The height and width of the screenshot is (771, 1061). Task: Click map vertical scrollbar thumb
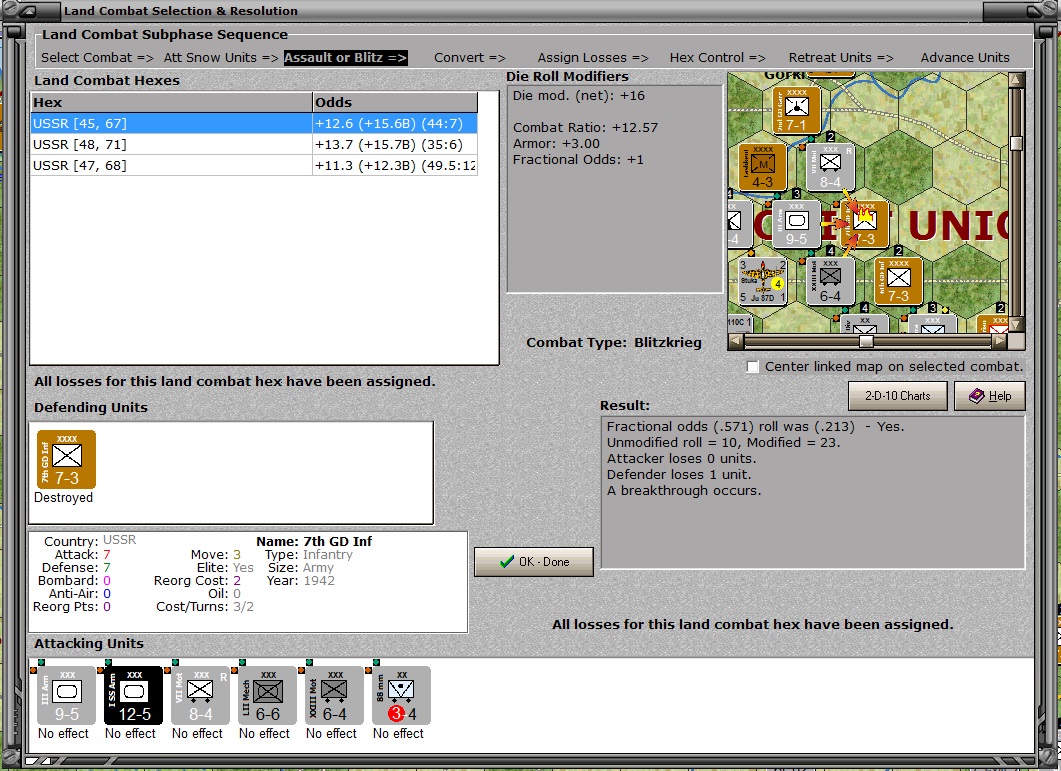pyautogui.click(x=1016, y=143)
